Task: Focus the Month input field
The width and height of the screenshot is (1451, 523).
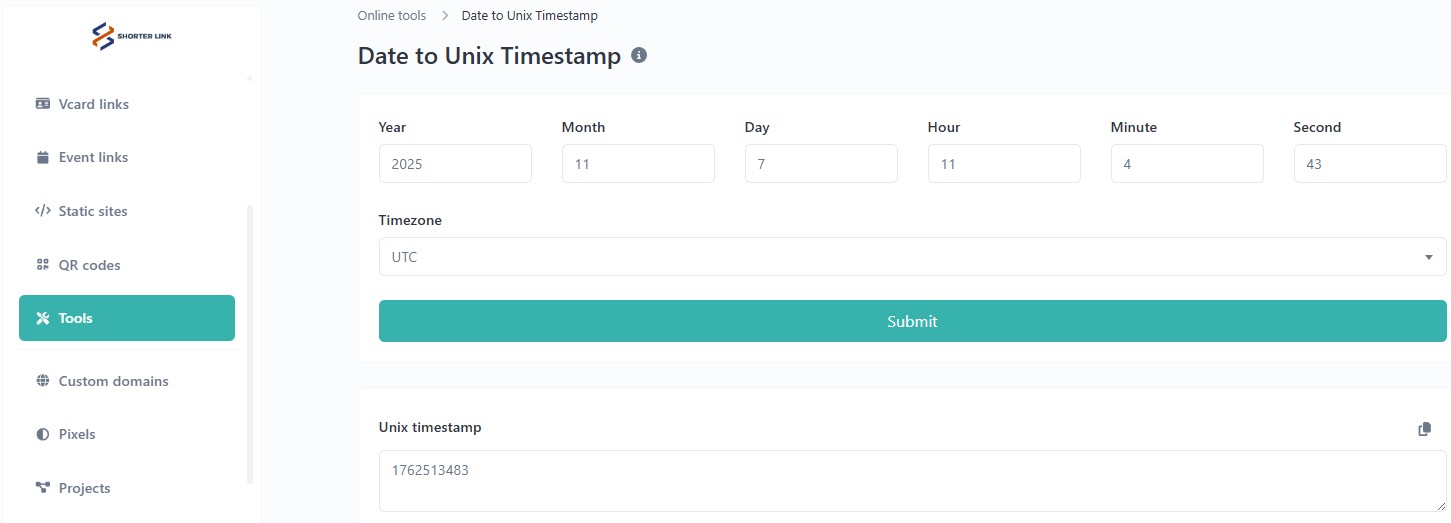Action: pyautogui.click(x=638, y=164)
